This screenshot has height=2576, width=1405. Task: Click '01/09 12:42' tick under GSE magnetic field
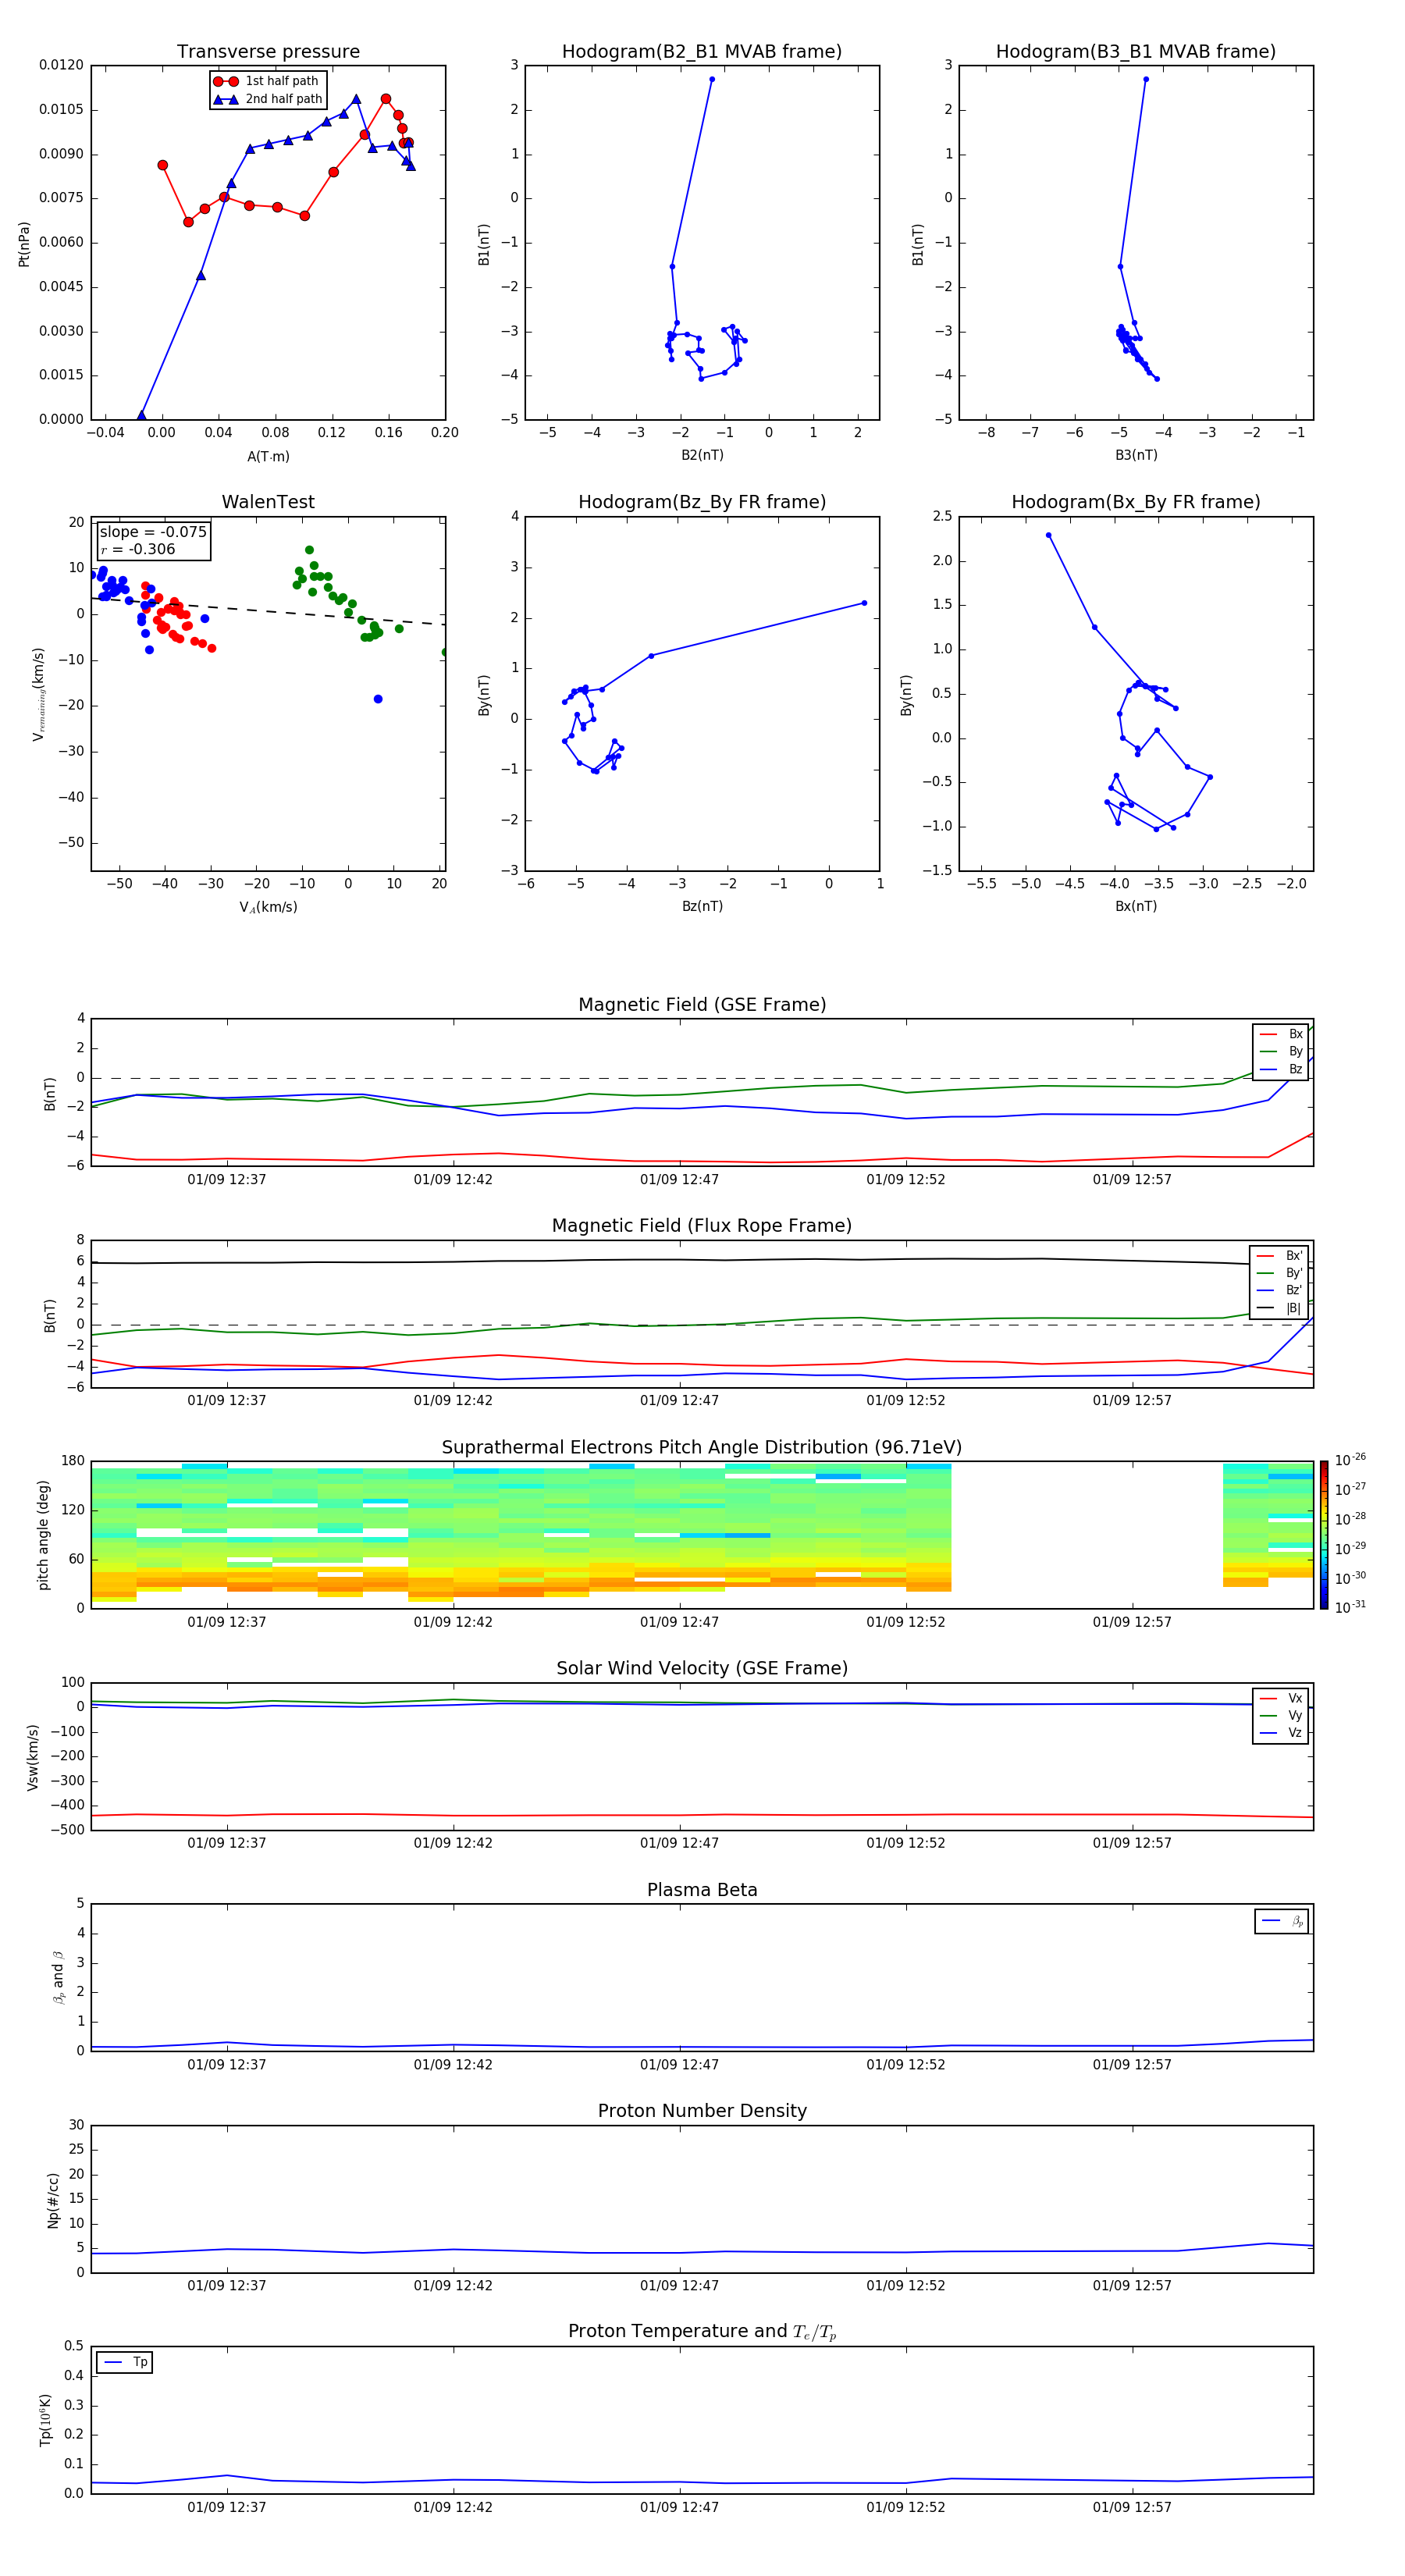pyautogui.click(x=453, y=1180)
